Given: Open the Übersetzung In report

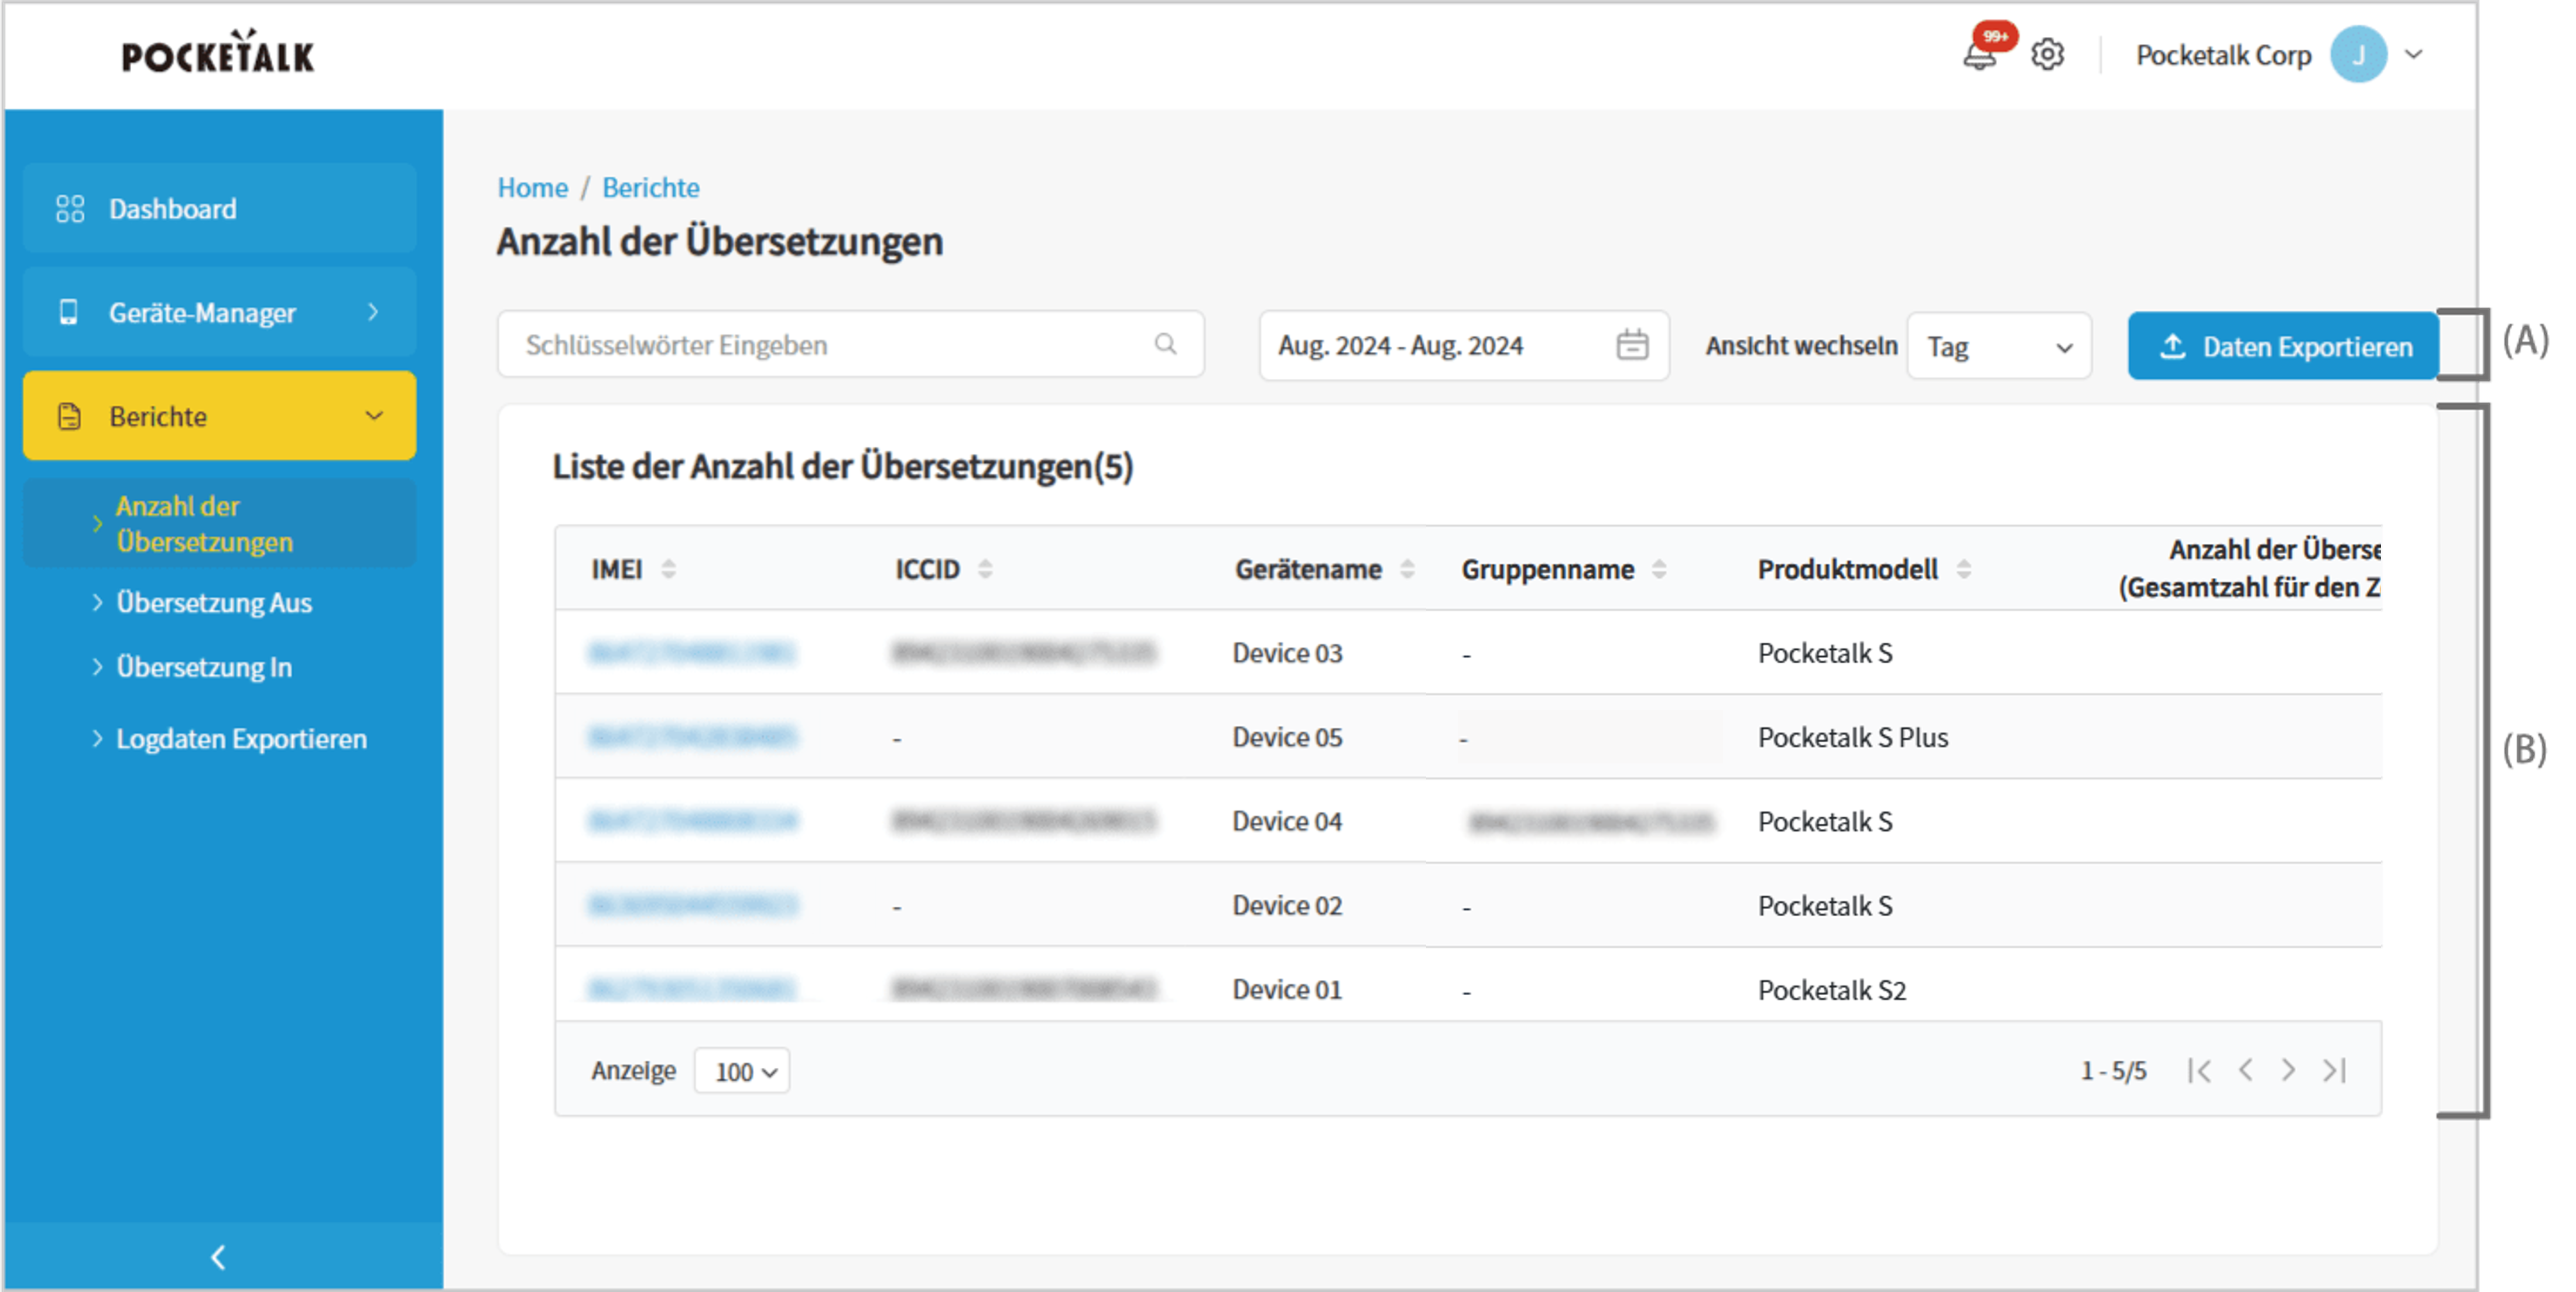Looking at the screenshot, I should [204, 667].
